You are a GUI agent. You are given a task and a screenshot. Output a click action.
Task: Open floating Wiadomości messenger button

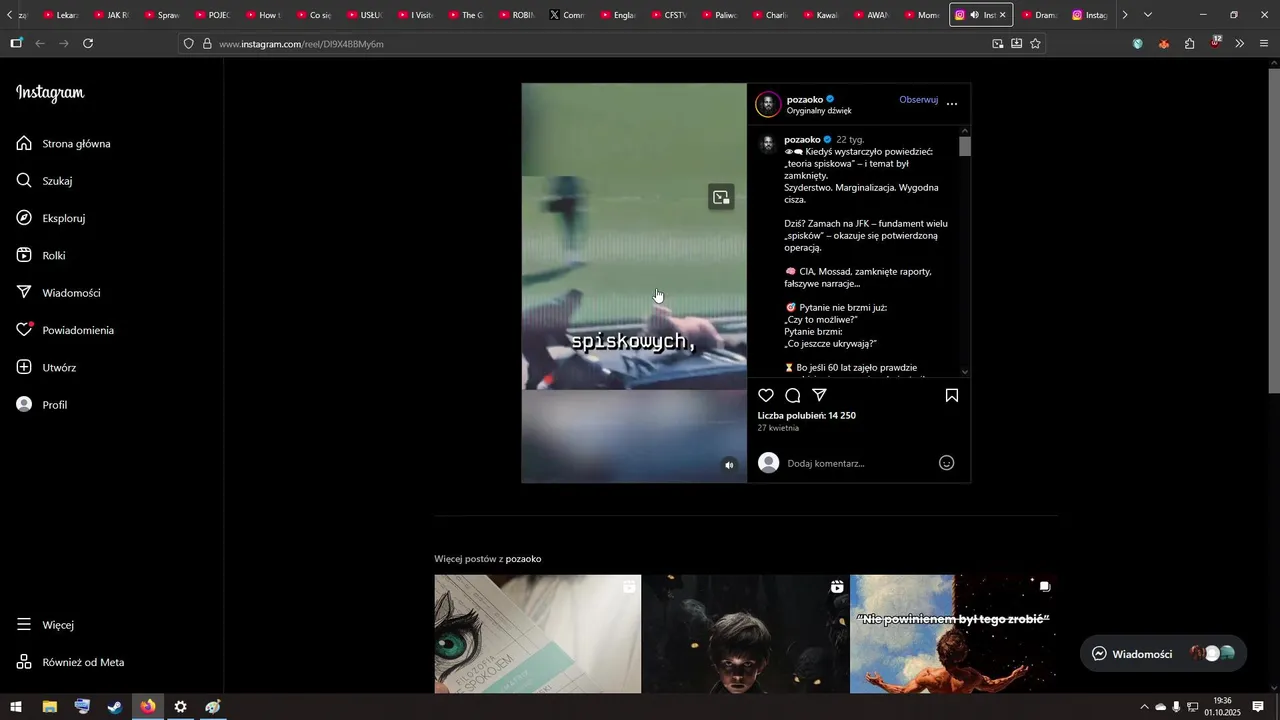pyautogui.click(x=1163, y=654)
